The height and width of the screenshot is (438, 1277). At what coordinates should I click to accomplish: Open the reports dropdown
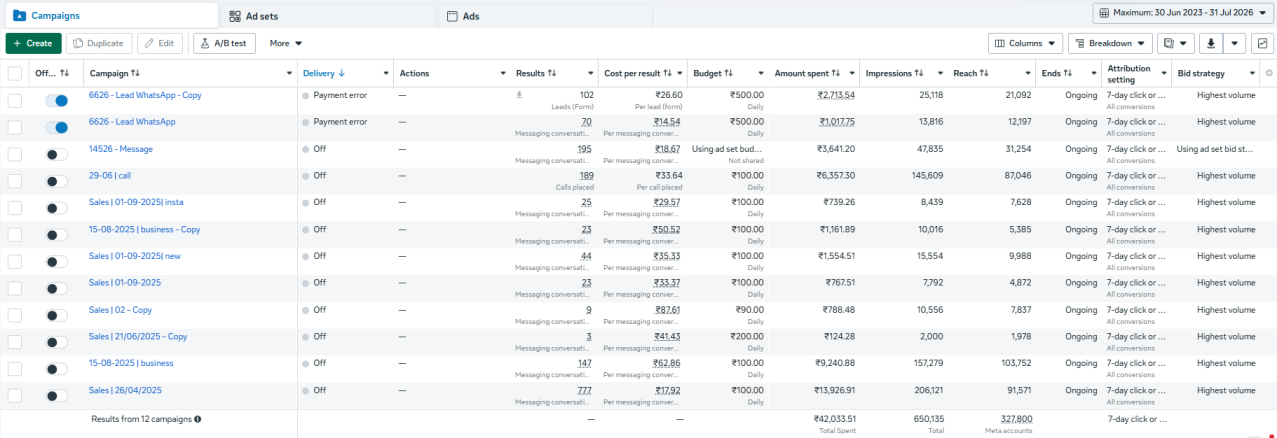click(x=1175, y=43)
